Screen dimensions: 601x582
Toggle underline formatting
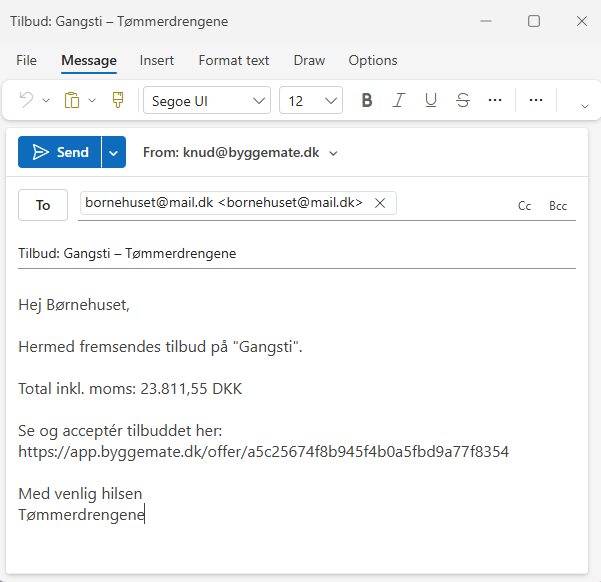[x=431, y=100]
